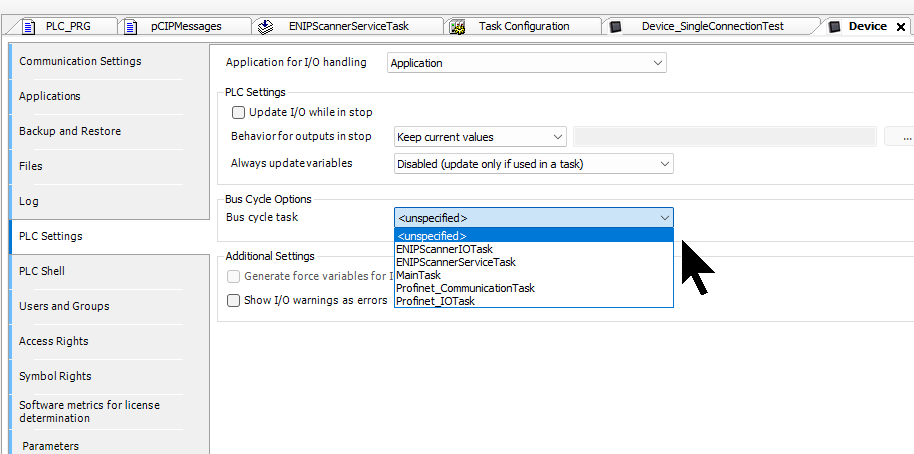
Task: Click the greyed-out outputs program field
Action: (725, 137)
